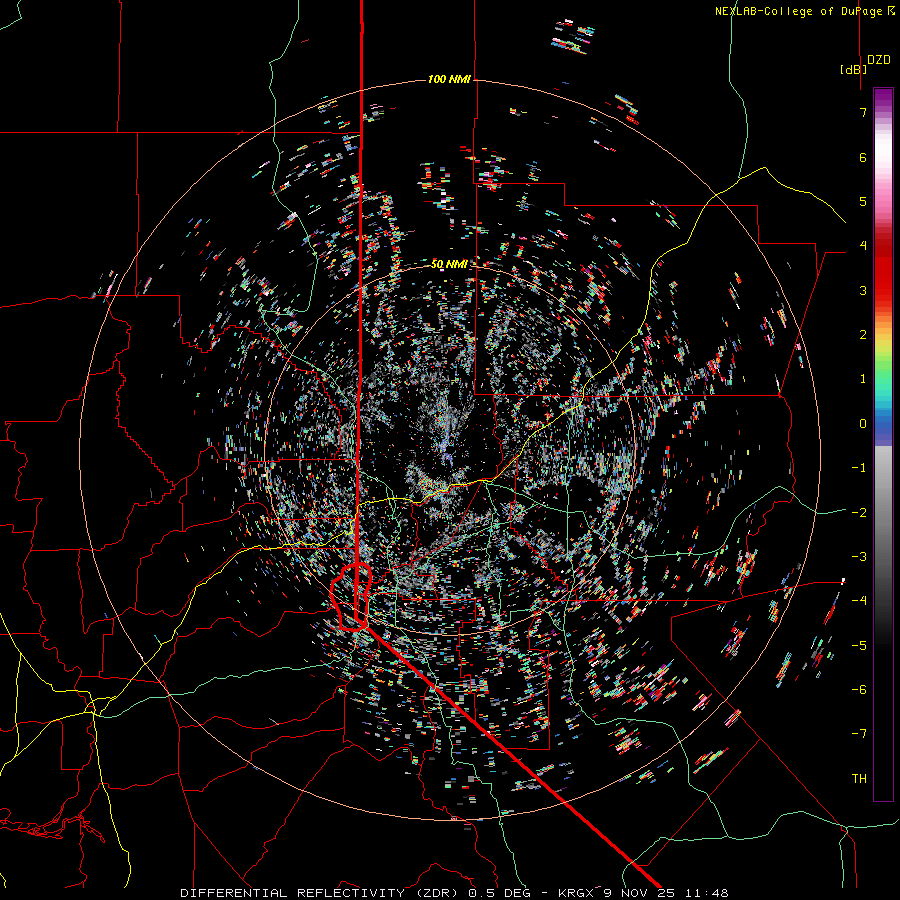Click the 4 value on the color scale
Image resolution: width=900 pixels, height=900 pixels.
[863, 246]
